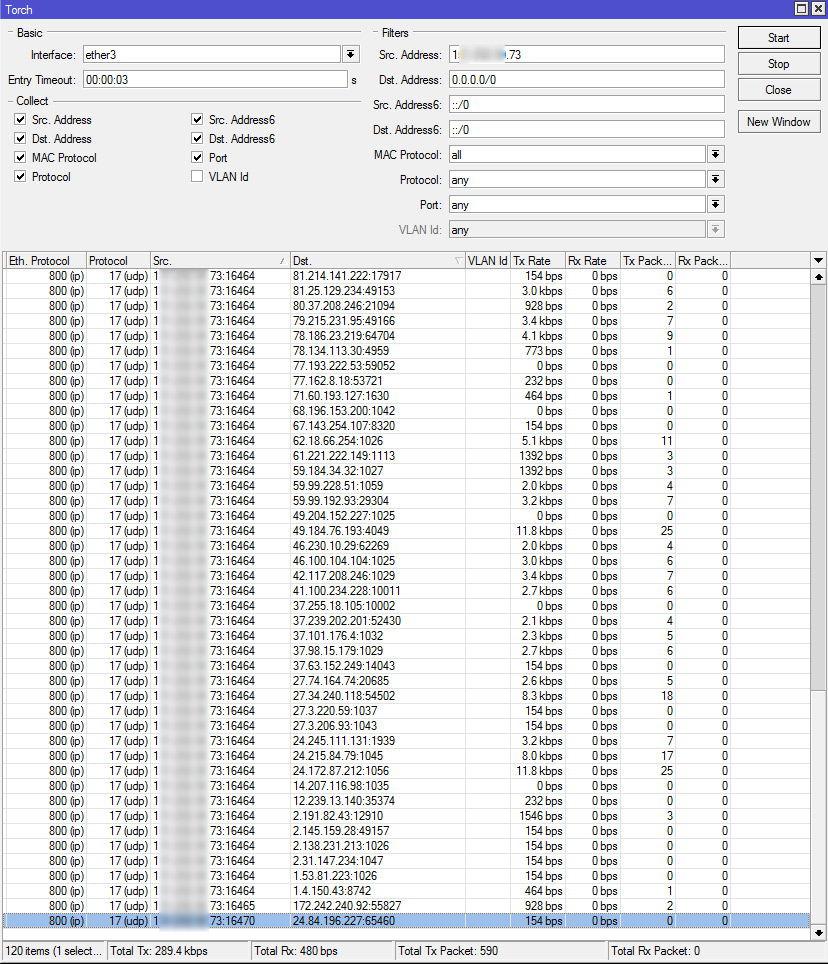This screenshot has height=964, width=828.
Task: Sort by Protocol column header
Action: click(118, 261)
